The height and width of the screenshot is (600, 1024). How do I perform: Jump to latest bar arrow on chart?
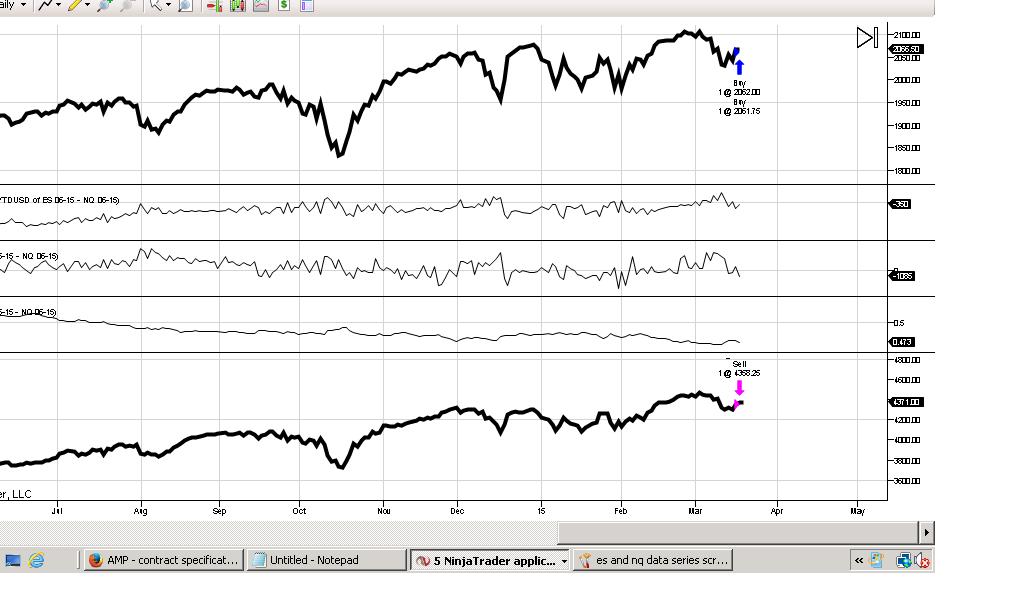click(x=867, y=37)
